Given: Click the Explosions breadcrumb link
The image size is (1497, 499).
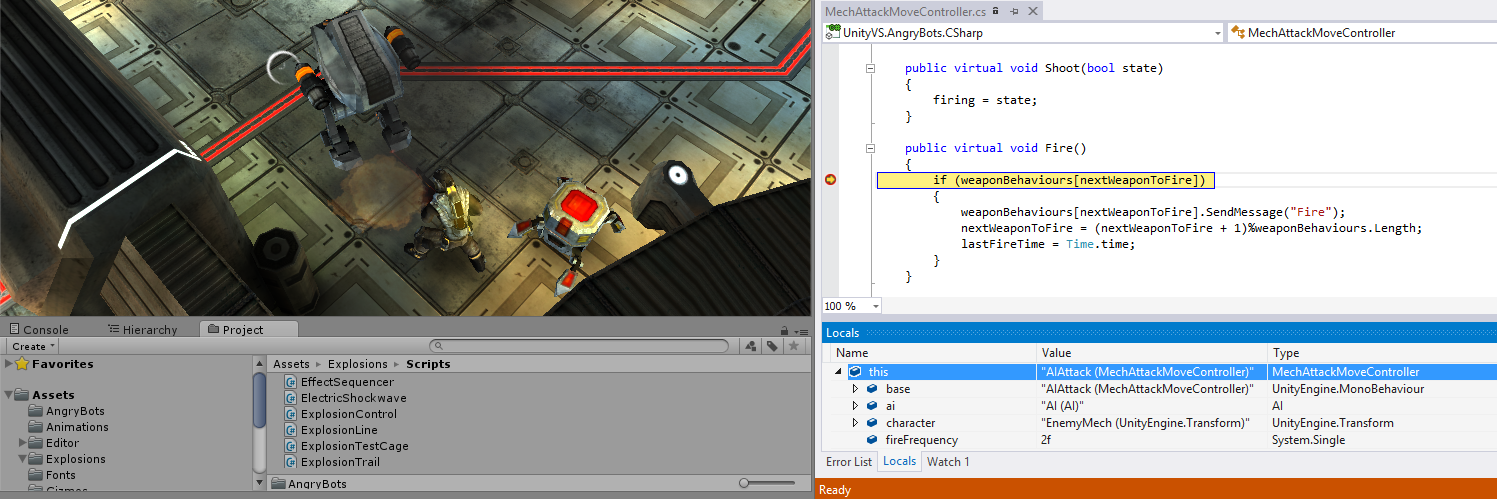Looking at the screenshot, I should tap(357, 364).
